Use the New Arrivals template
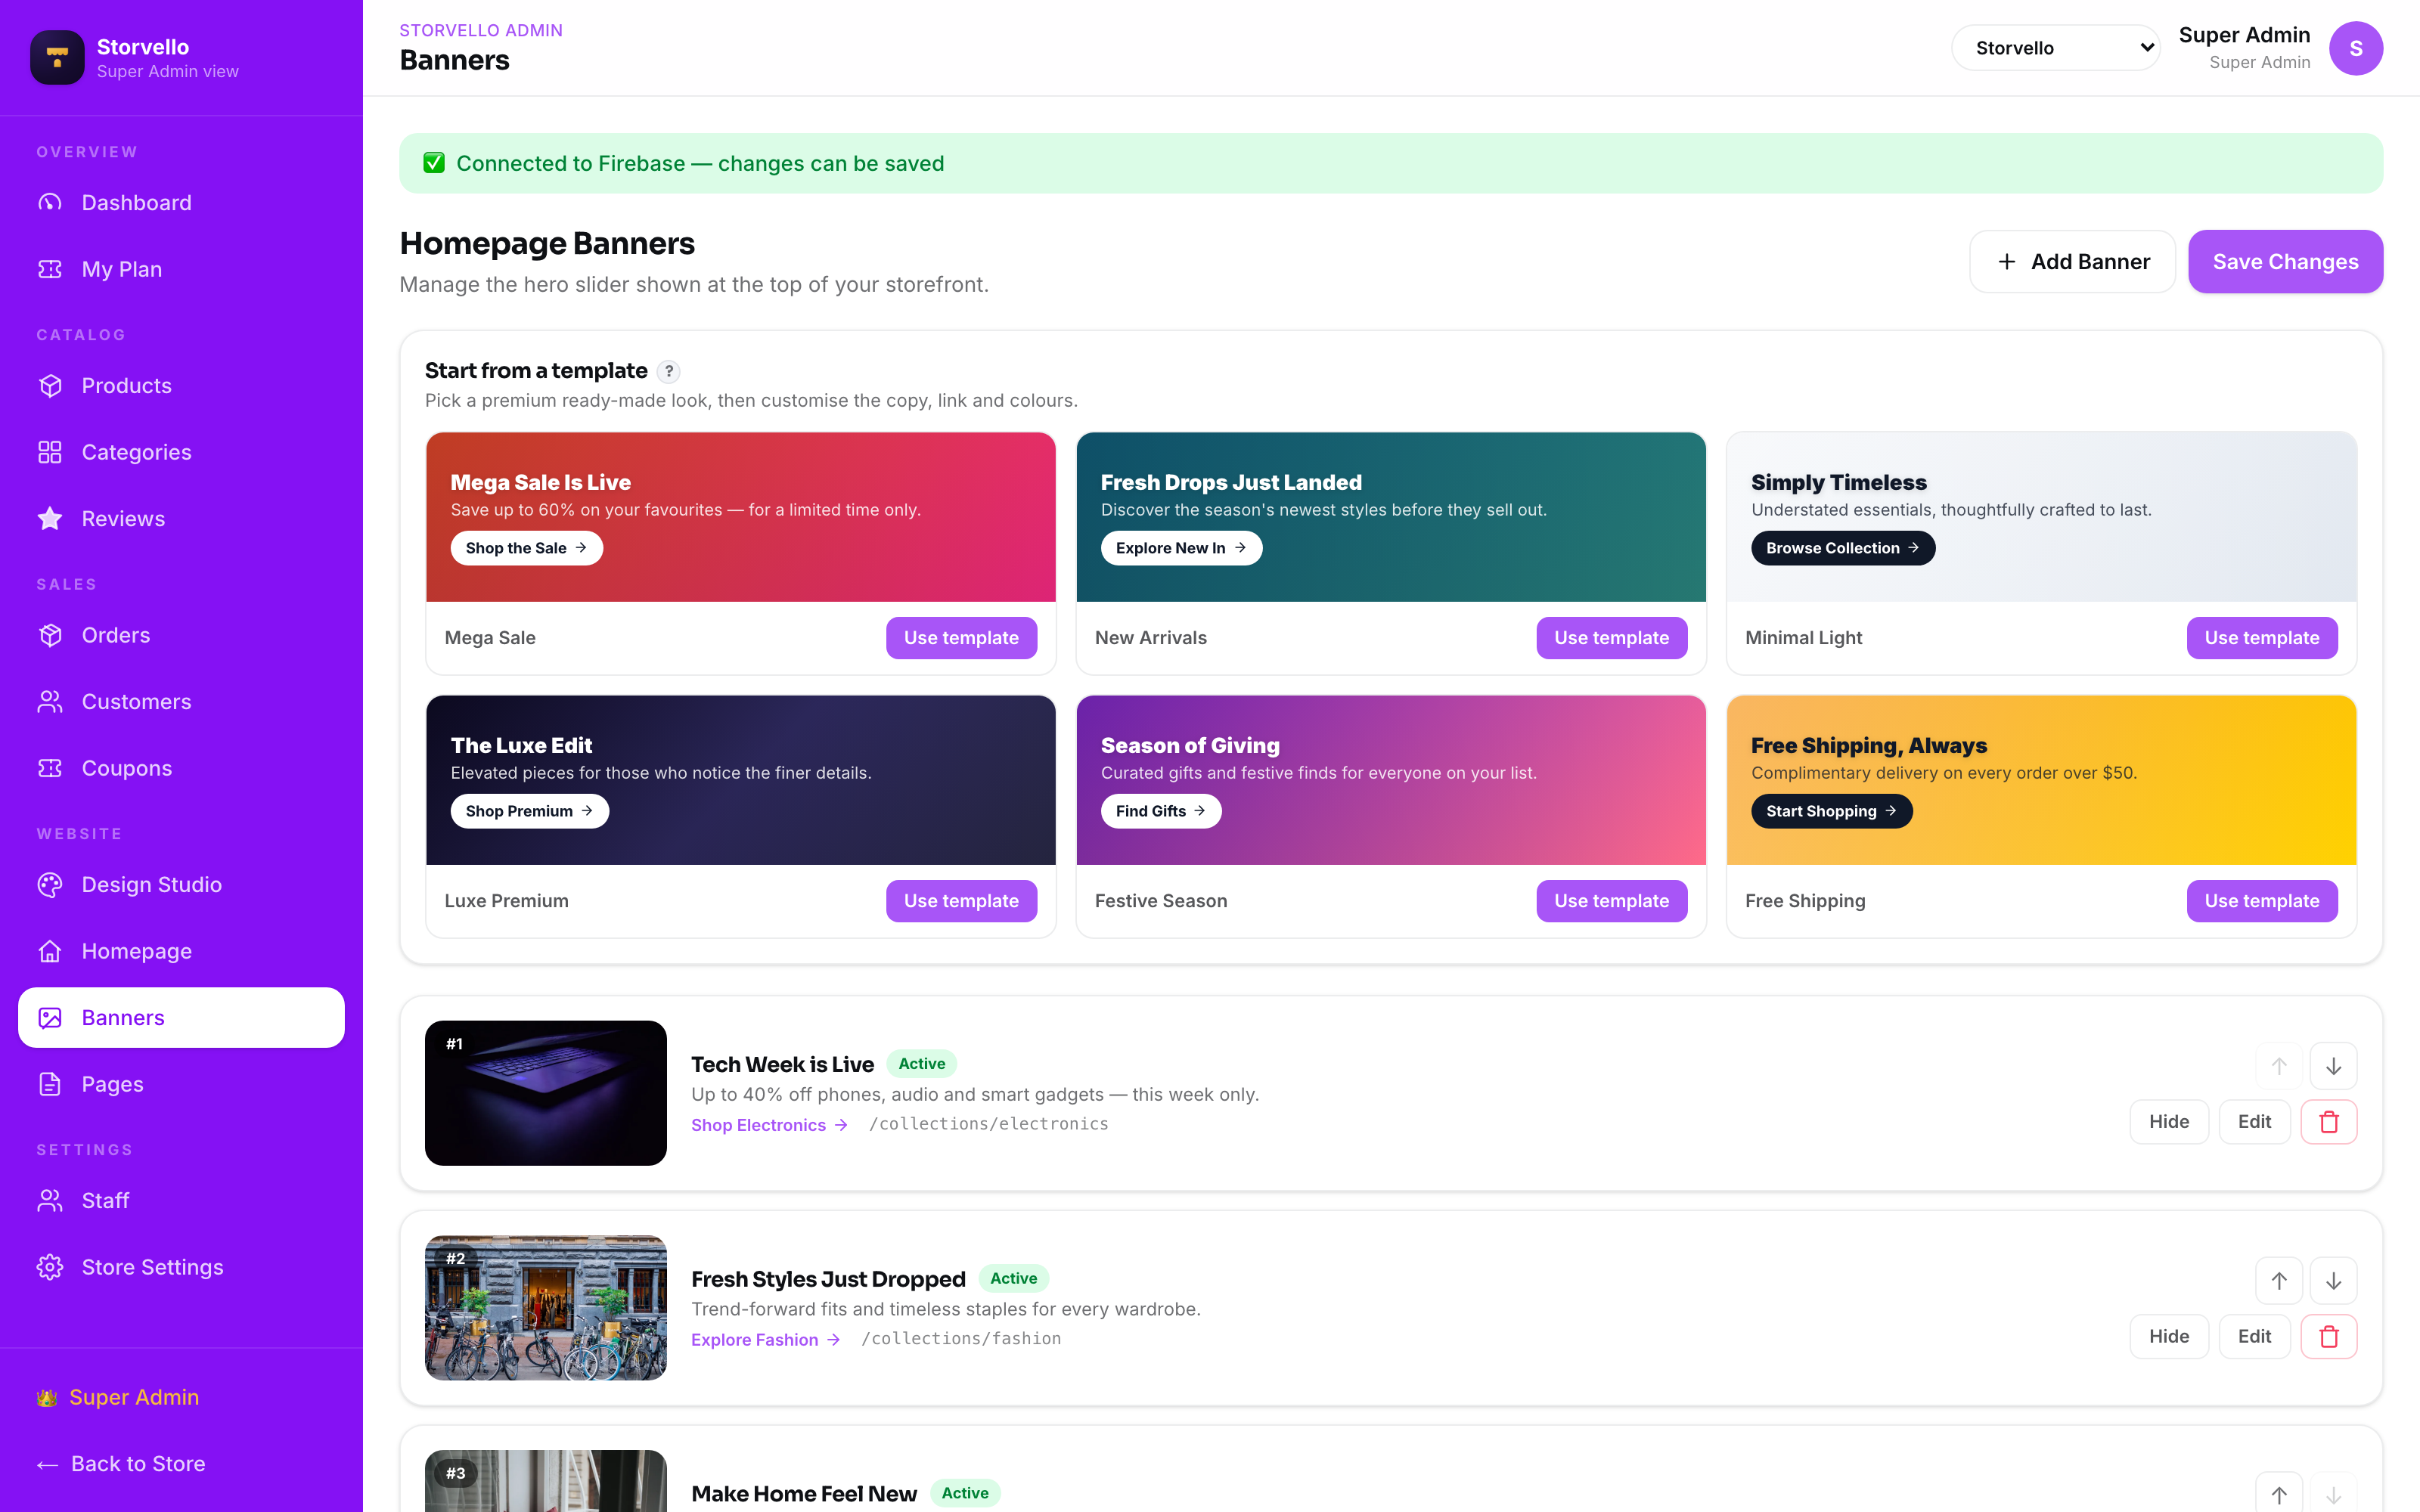The width and height of the screenshot is (2420, 1512). 1611,638
